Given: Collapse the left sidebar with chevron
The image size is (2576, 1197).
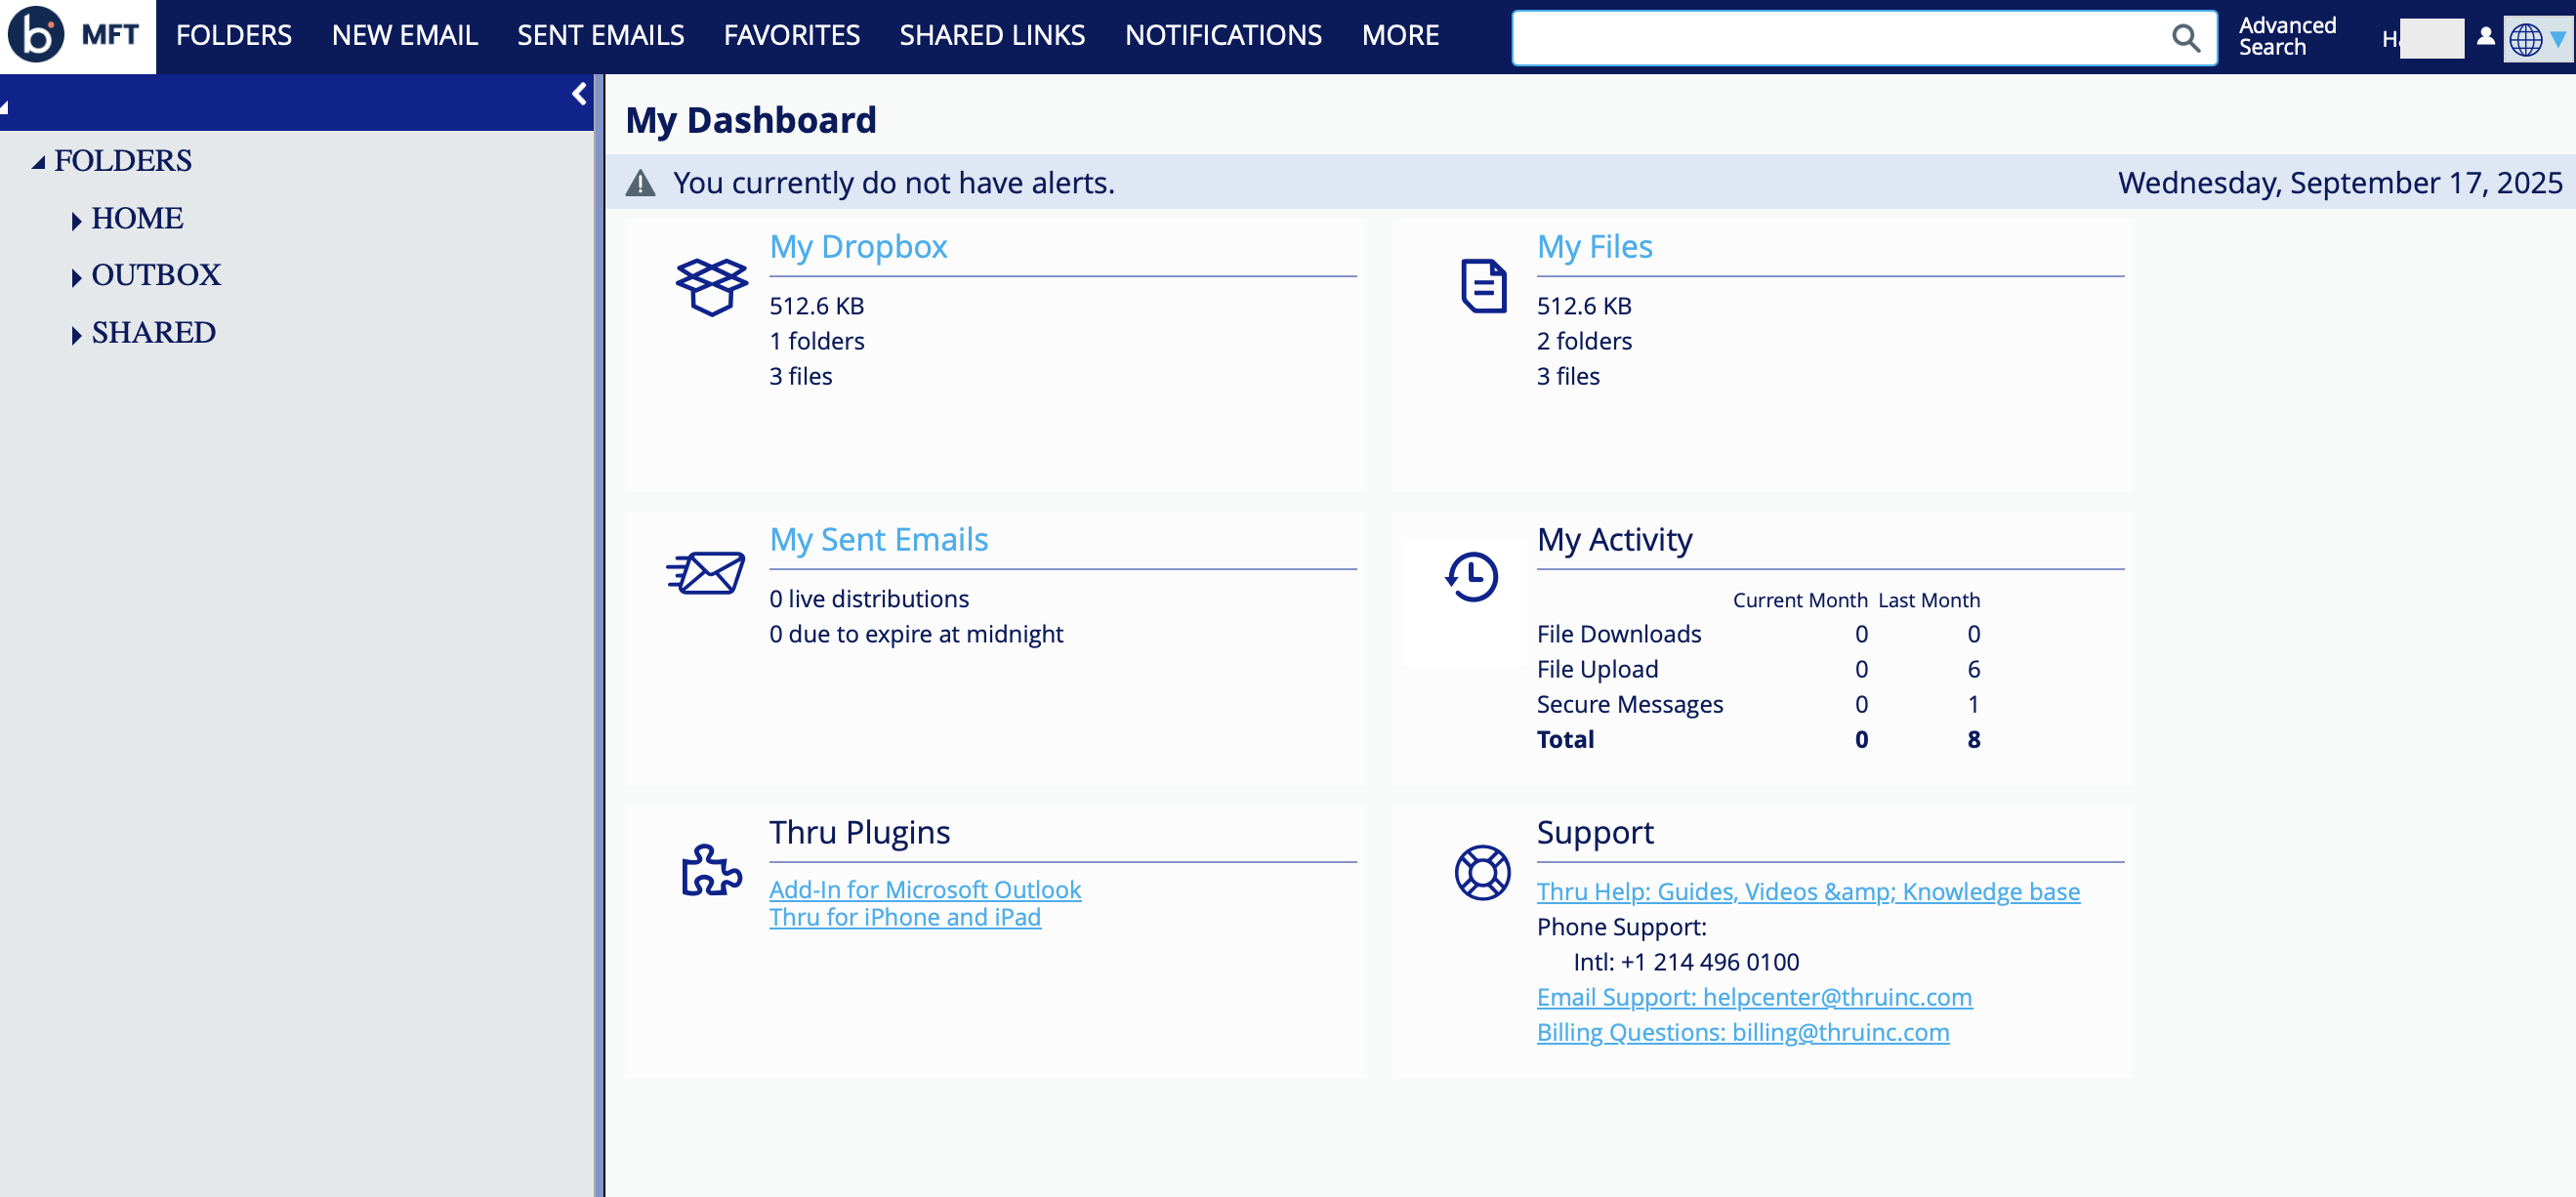Looking at the screenshot, I should point(579,94).
